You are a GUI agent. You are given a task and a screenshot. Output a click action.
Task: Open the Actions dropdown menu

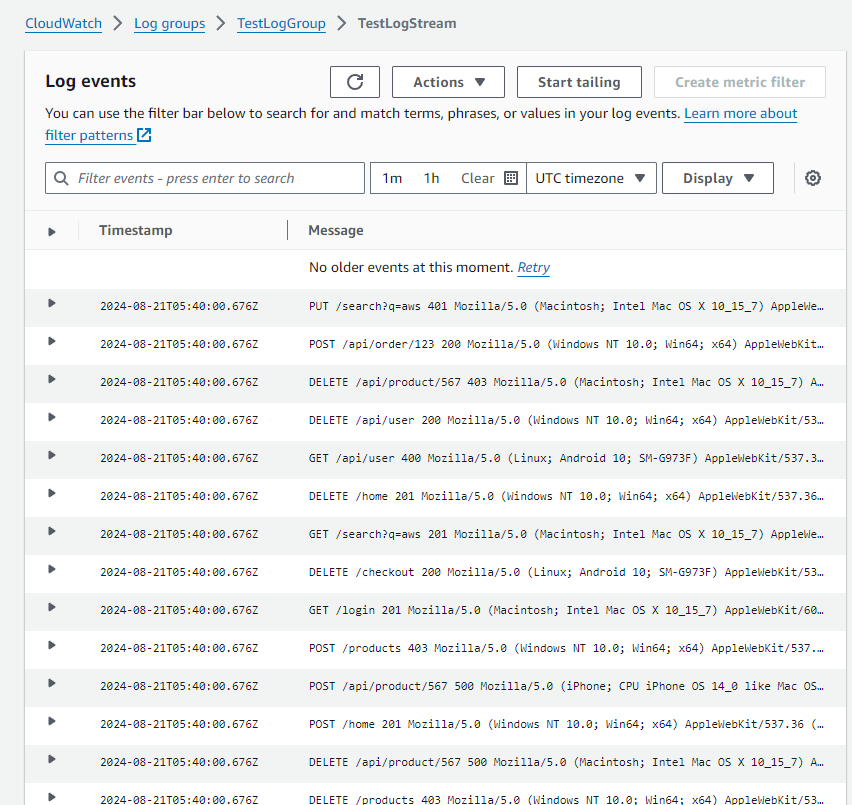pos(448,82)
